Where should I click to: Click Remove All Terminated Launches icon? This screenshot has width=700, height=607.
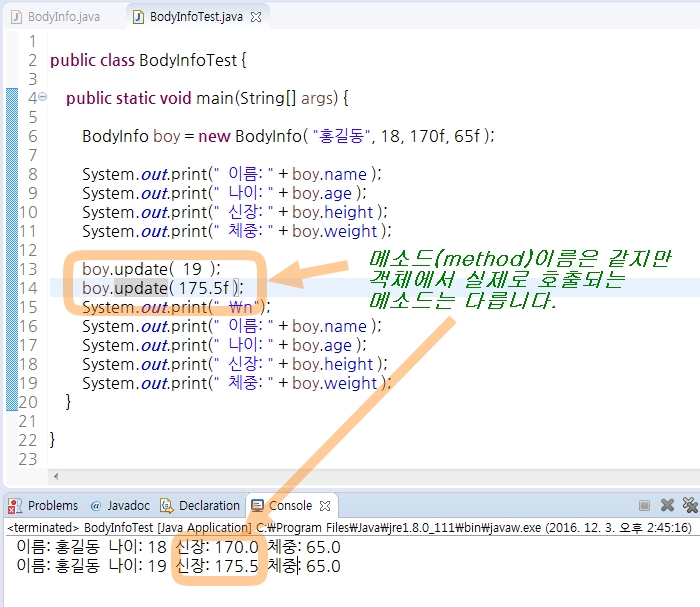[690, 505]
